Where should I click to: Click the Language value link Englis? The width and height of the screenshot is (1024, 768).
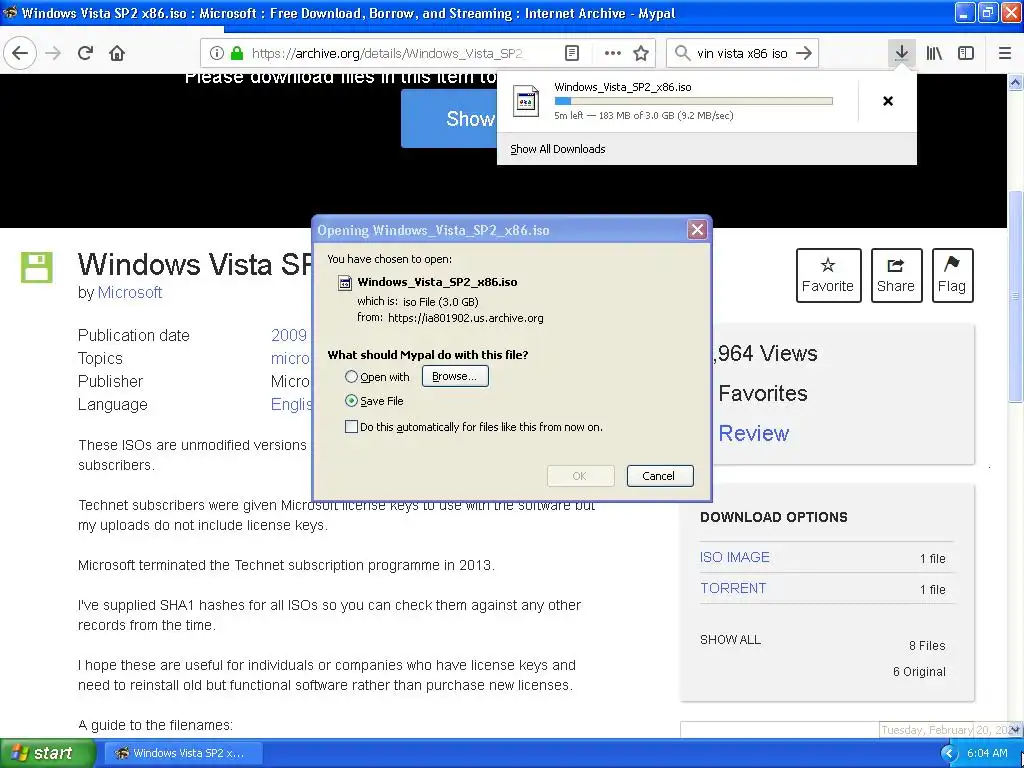[x=291, y=404]
